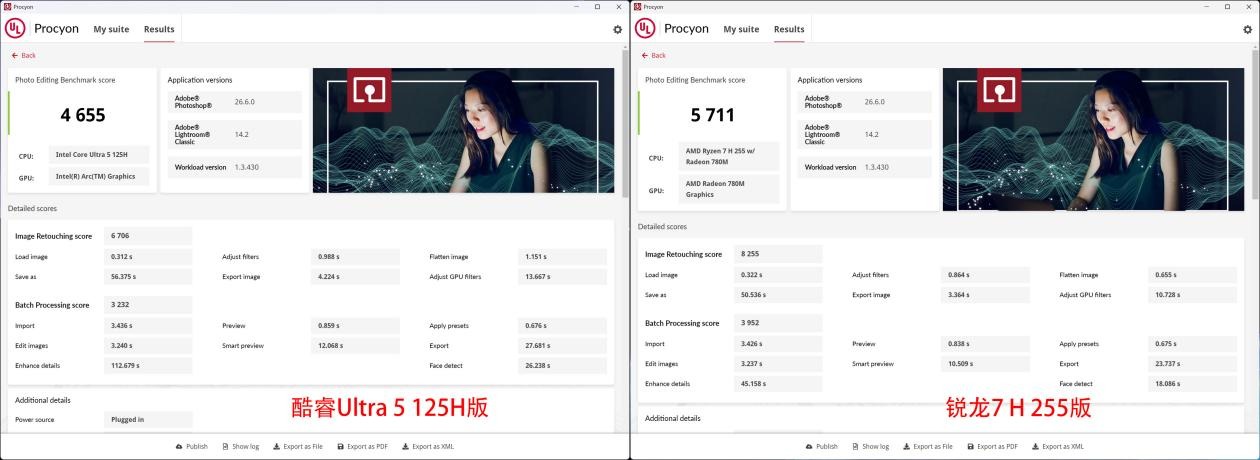Click score value 5 711
Viewport: 1260px width, 460px height.
[x=712, y=115]
